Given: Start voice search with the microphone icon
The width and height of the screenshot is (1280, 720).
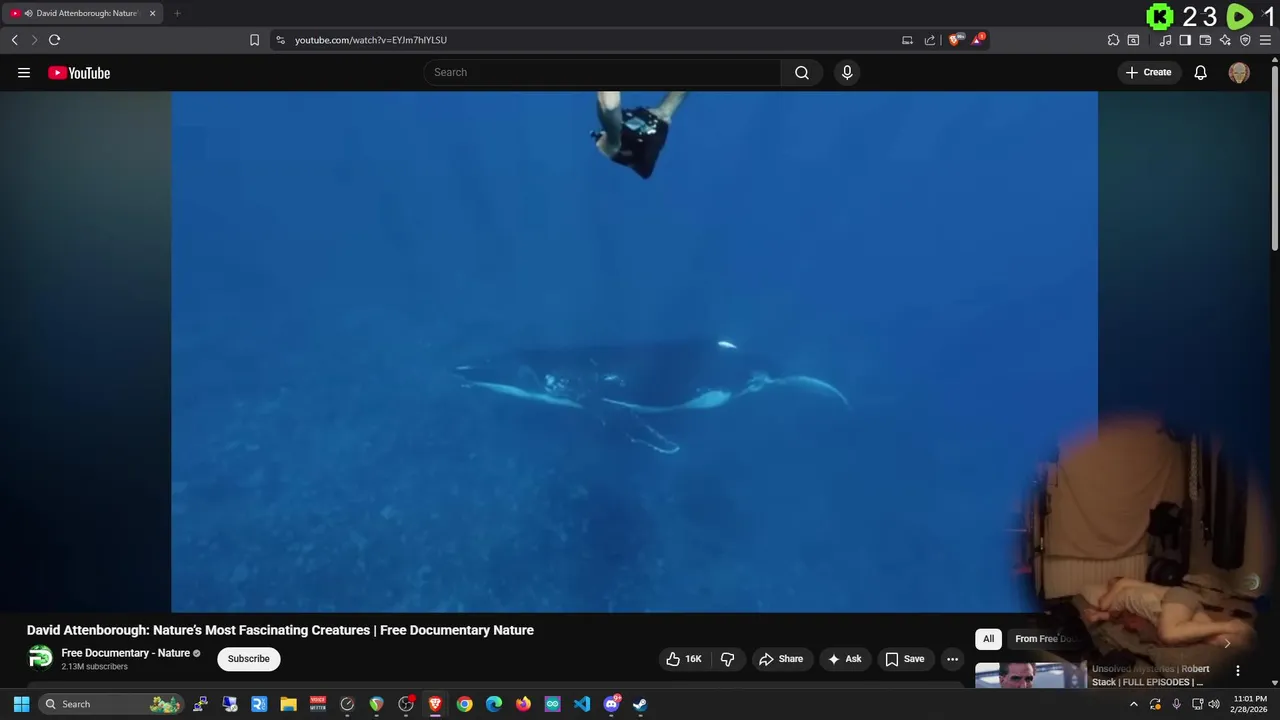Looking at the screenshot, I should click(847, 72).
